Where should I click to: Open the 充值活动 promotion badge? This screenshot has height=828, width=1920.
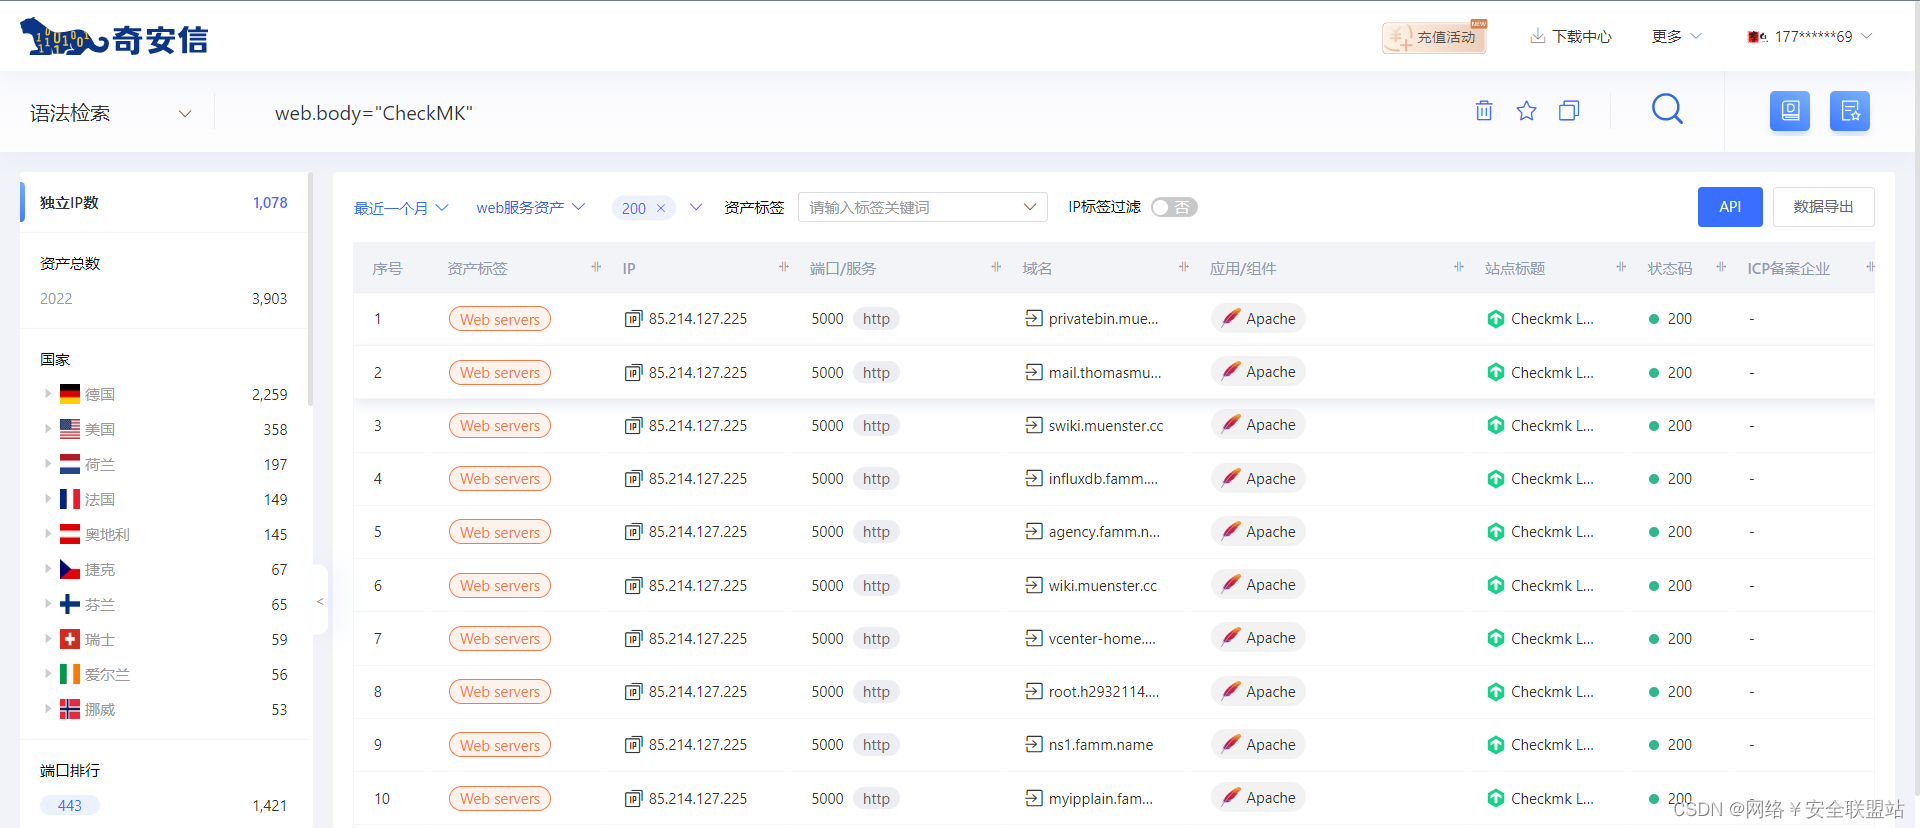coord(1435,37)
